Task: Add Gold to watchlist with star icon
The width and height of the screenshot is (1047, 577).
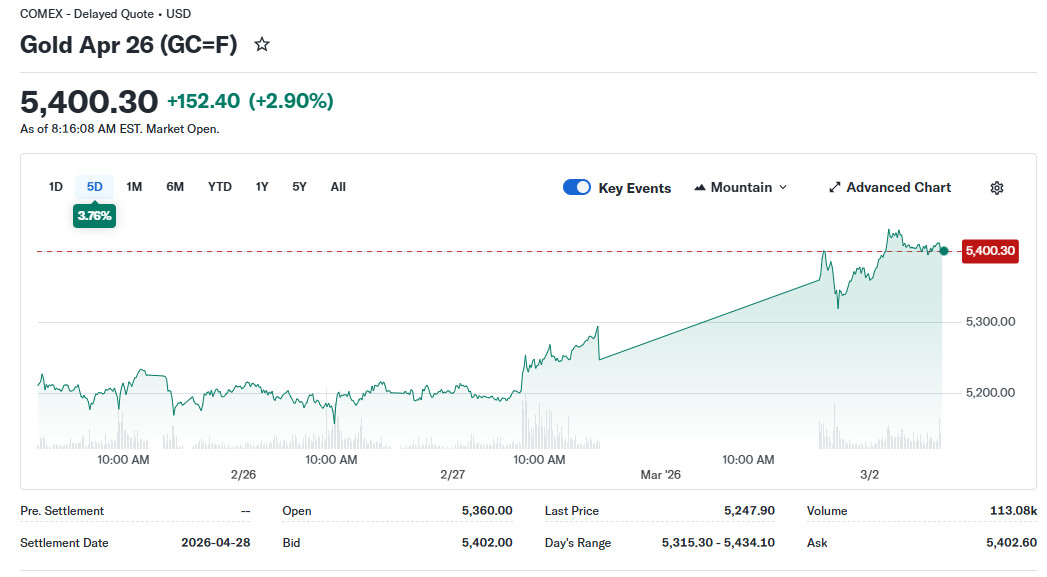Action: [x=262, y=45]
